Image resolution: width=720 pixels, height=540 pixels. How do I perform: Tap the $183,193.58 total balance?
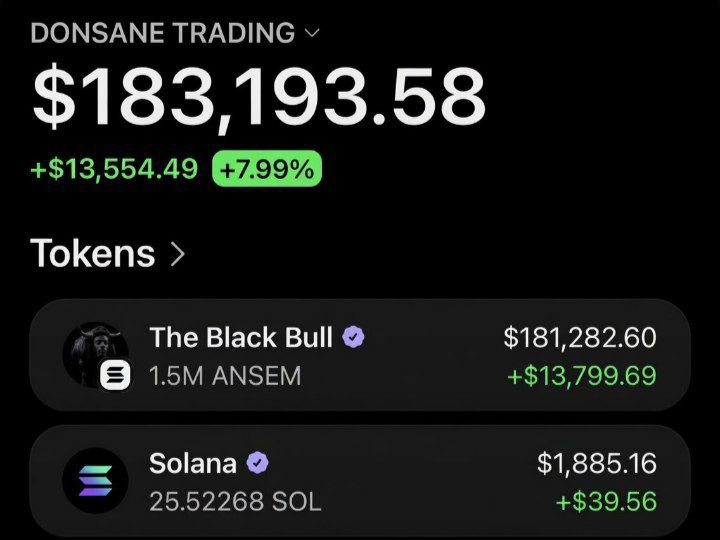point(259,96)
